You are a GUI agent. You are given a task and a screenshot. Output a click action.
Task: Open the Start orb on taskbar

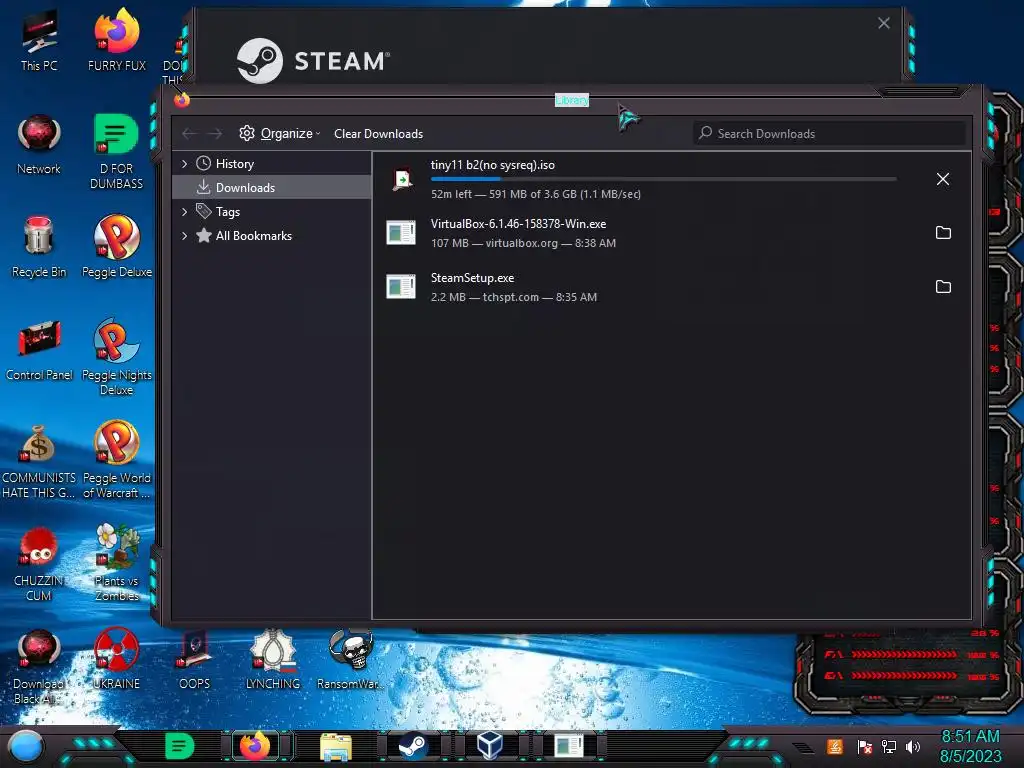tap(26, 746)
